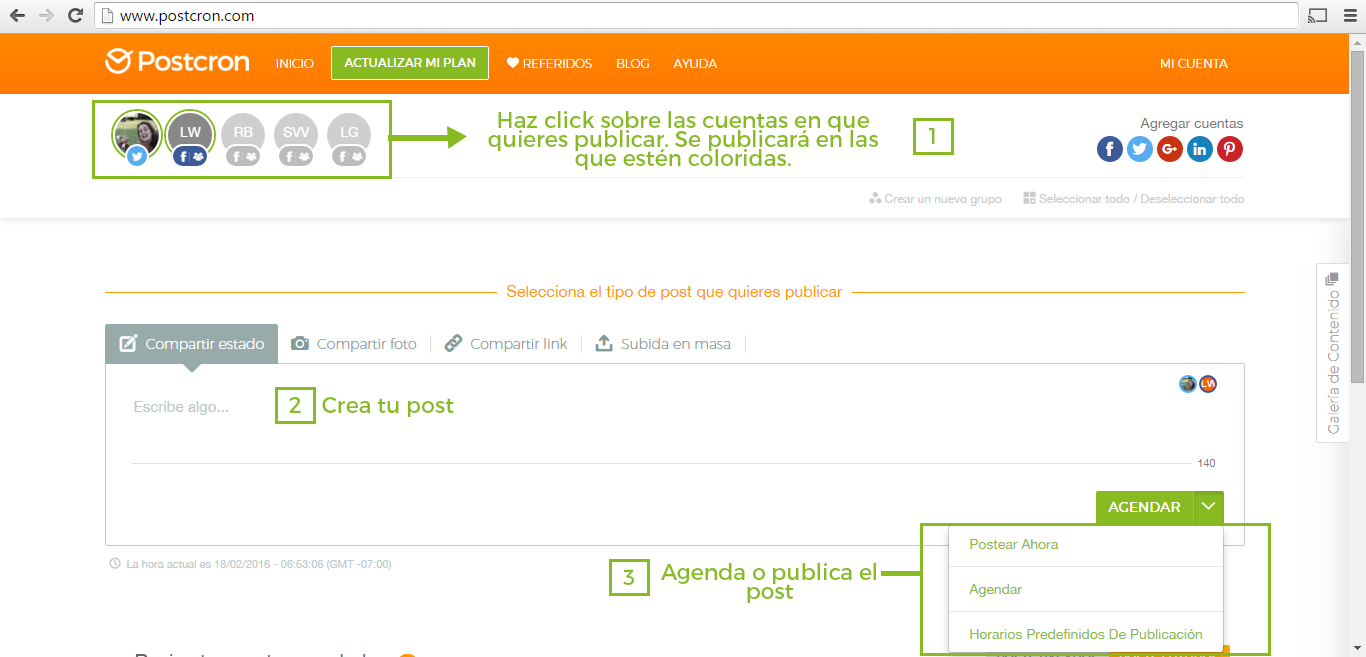Select Horarios Predefinidos De Publicación option
The height and width of the screenshot is (657, 1366).
coord(1085,634)
